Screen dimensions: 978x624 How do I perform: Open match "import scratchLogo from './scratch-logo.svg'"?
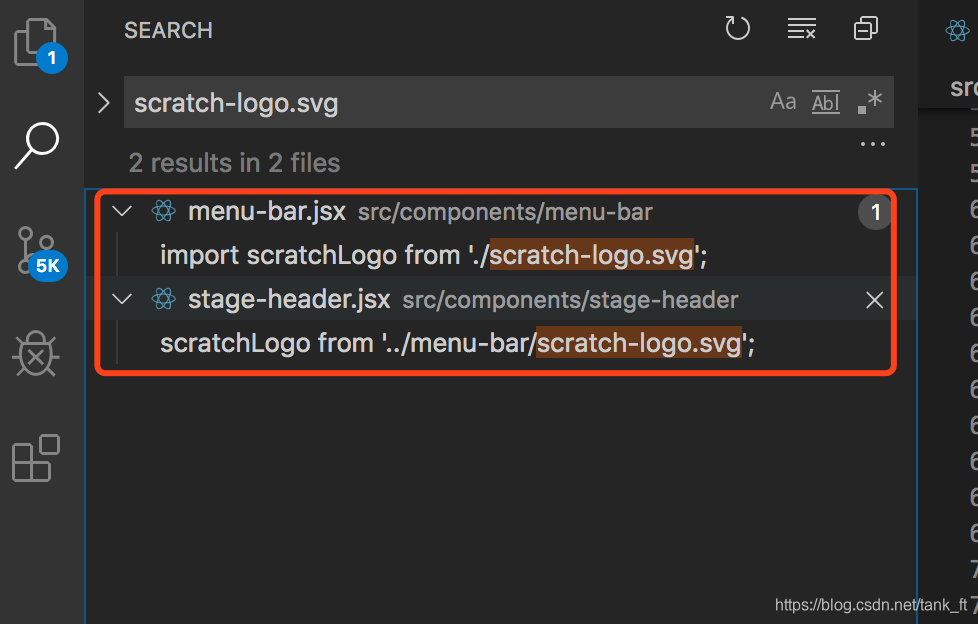point(433,255)
